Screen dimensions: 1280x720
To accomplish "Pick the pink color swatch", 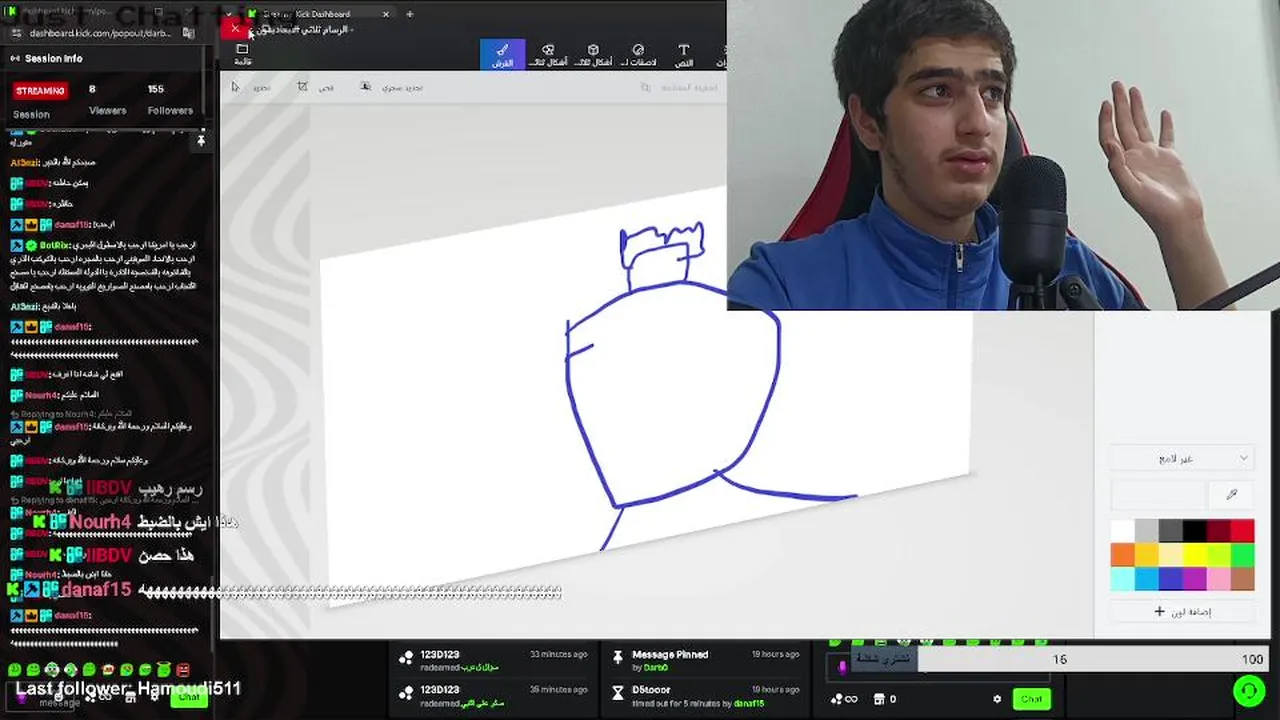I will pos(1218,578).
